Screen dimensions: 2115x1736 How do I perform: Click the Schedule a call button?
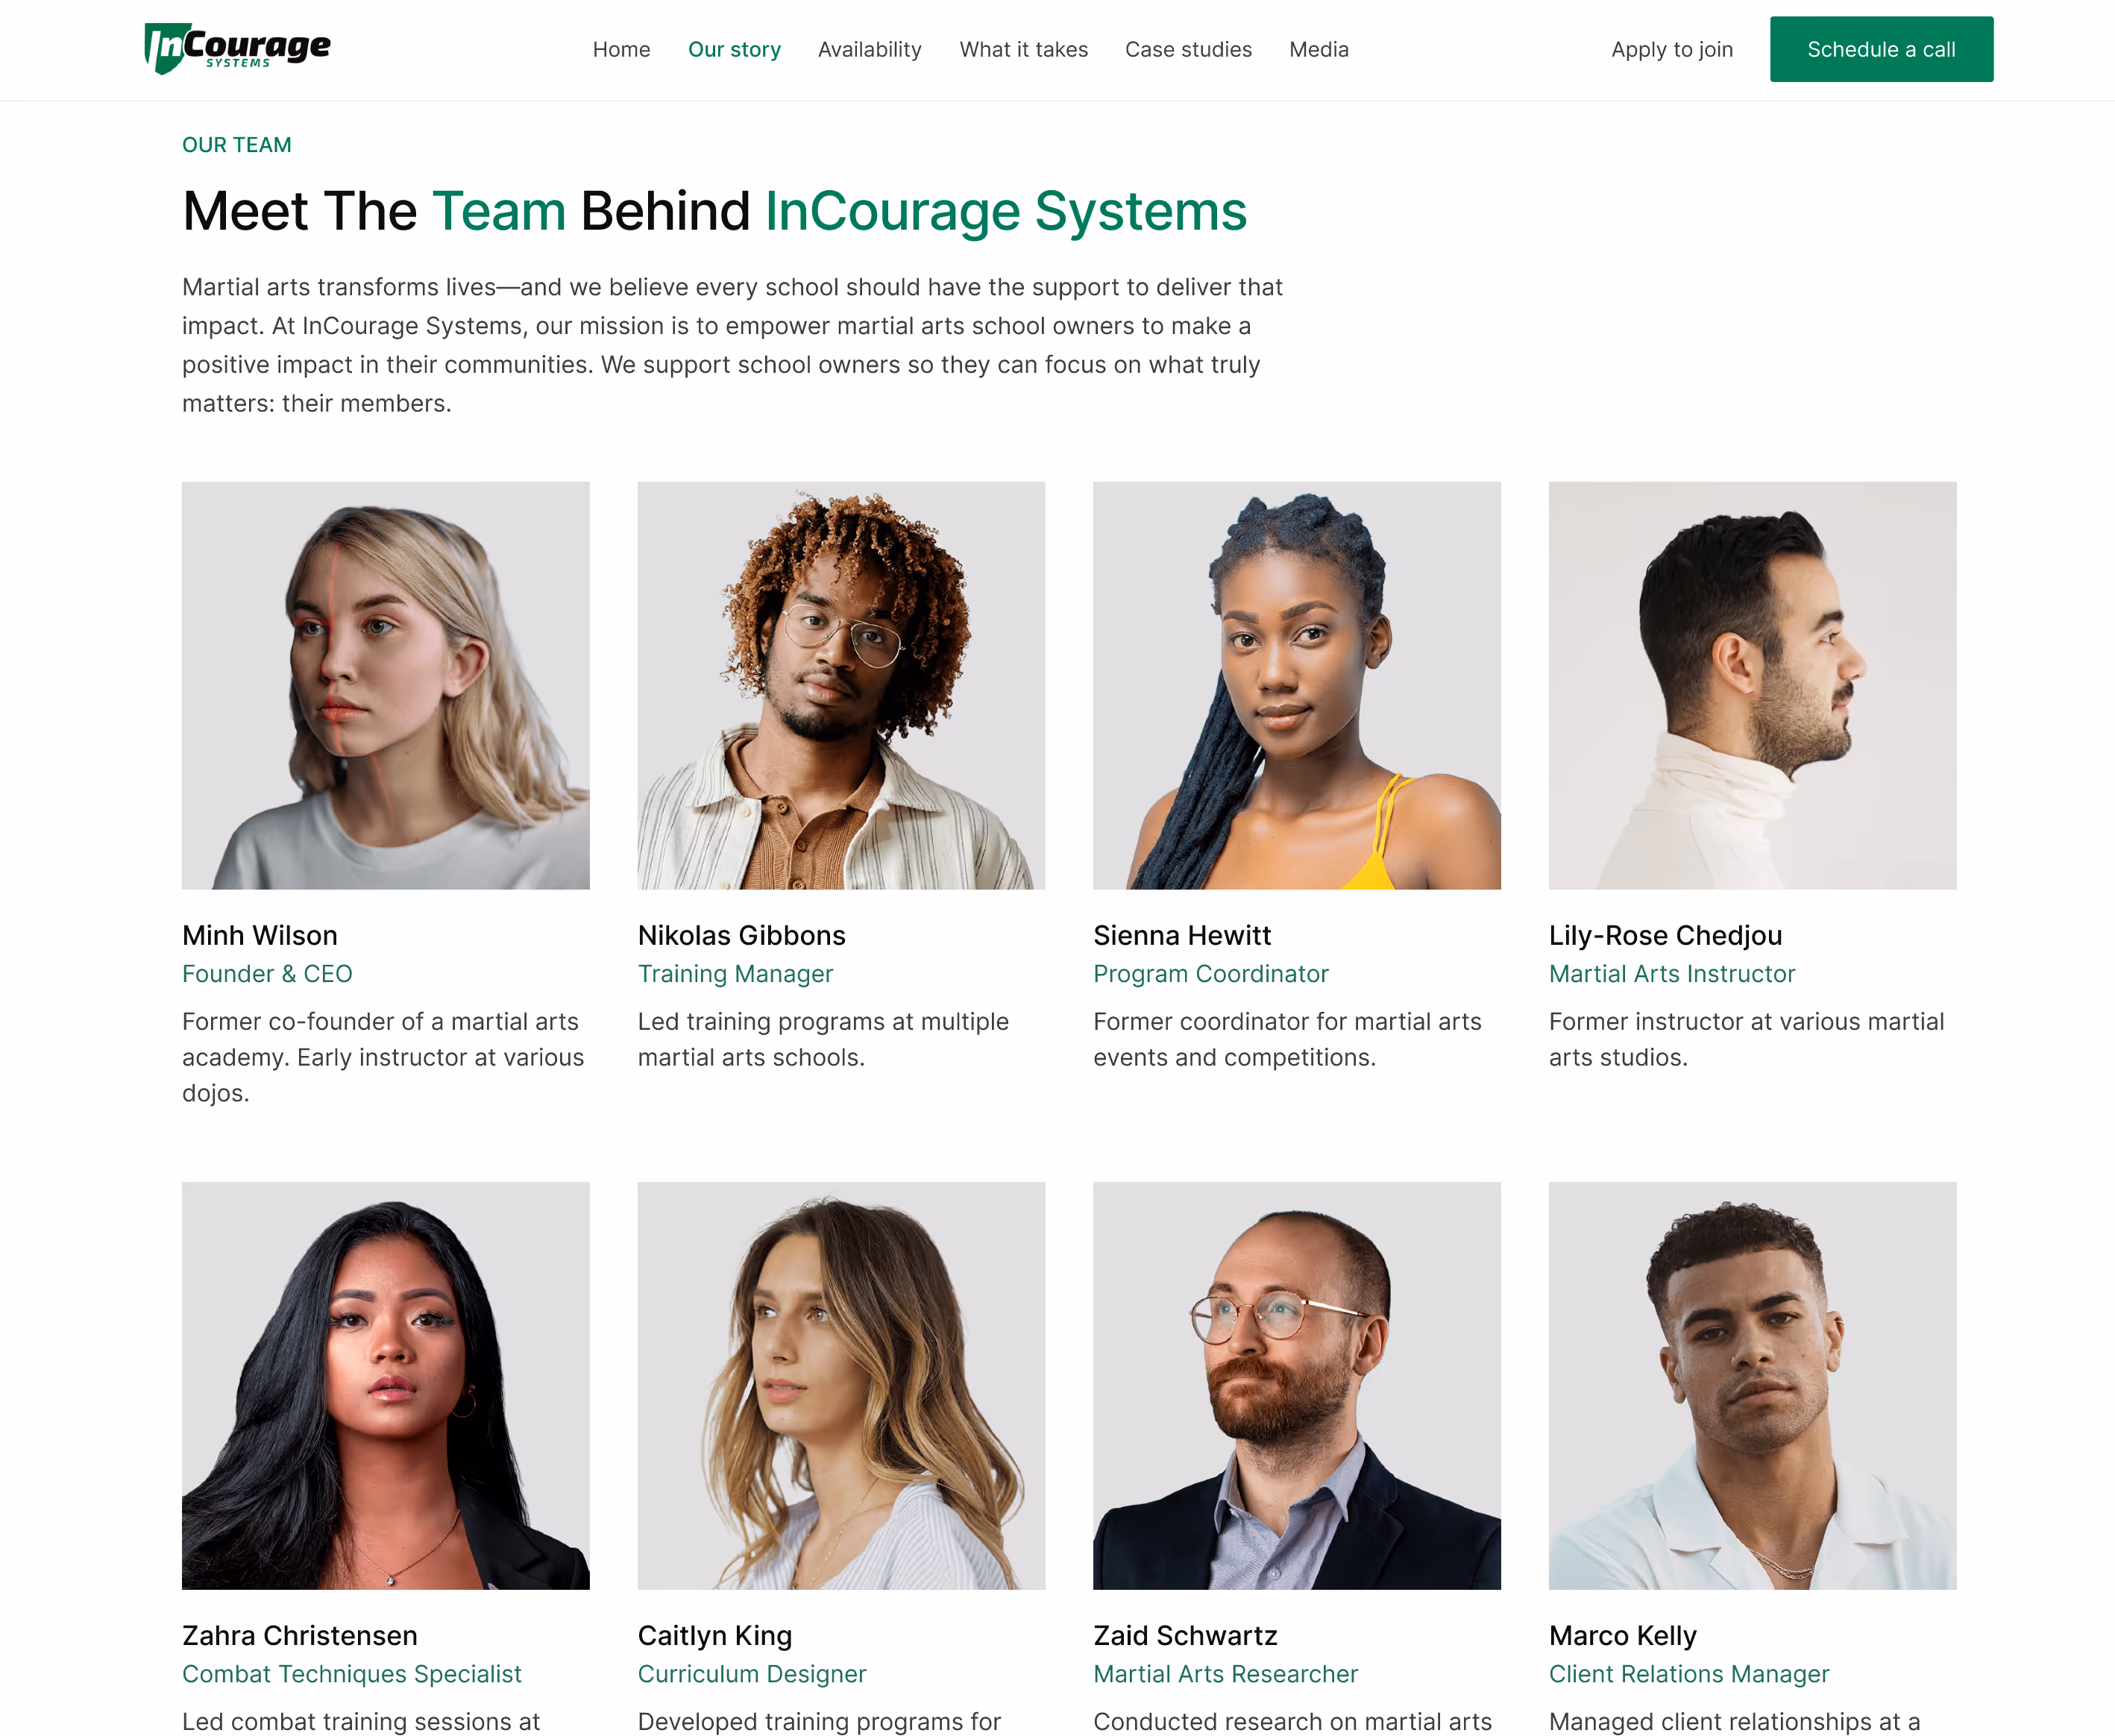pyautogui.click(x=1881, y=49)
